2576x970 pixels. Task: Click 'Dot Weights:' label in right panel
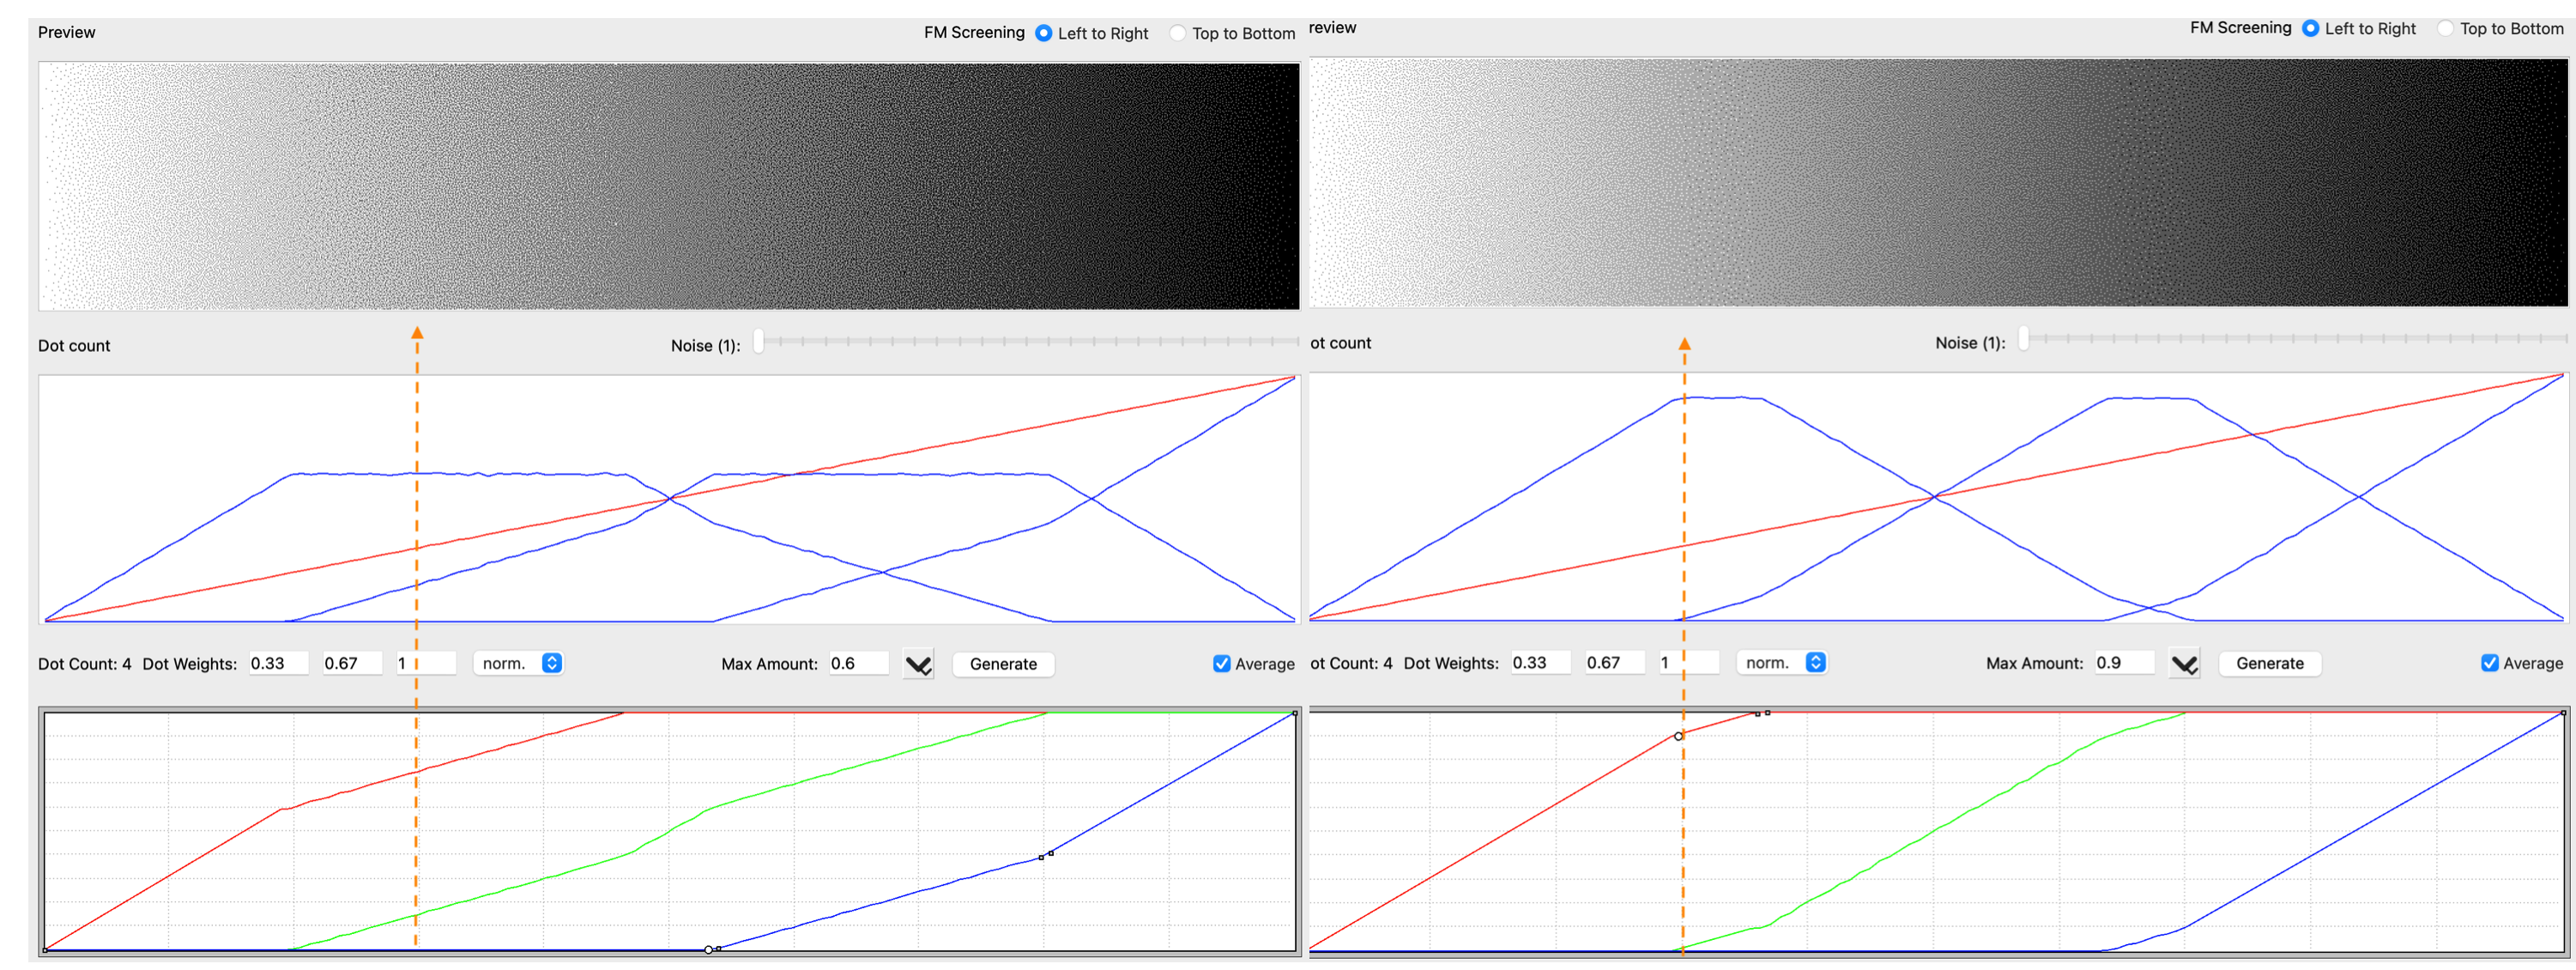pyautogui.click(x=1451, y=663)
